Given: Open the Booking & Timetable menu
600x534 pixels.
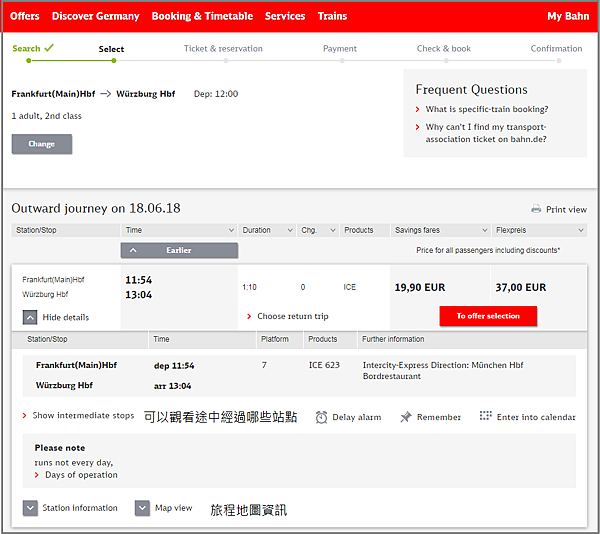Looking at the screenshot, I should pyautogui.click(x=202, y=16).
